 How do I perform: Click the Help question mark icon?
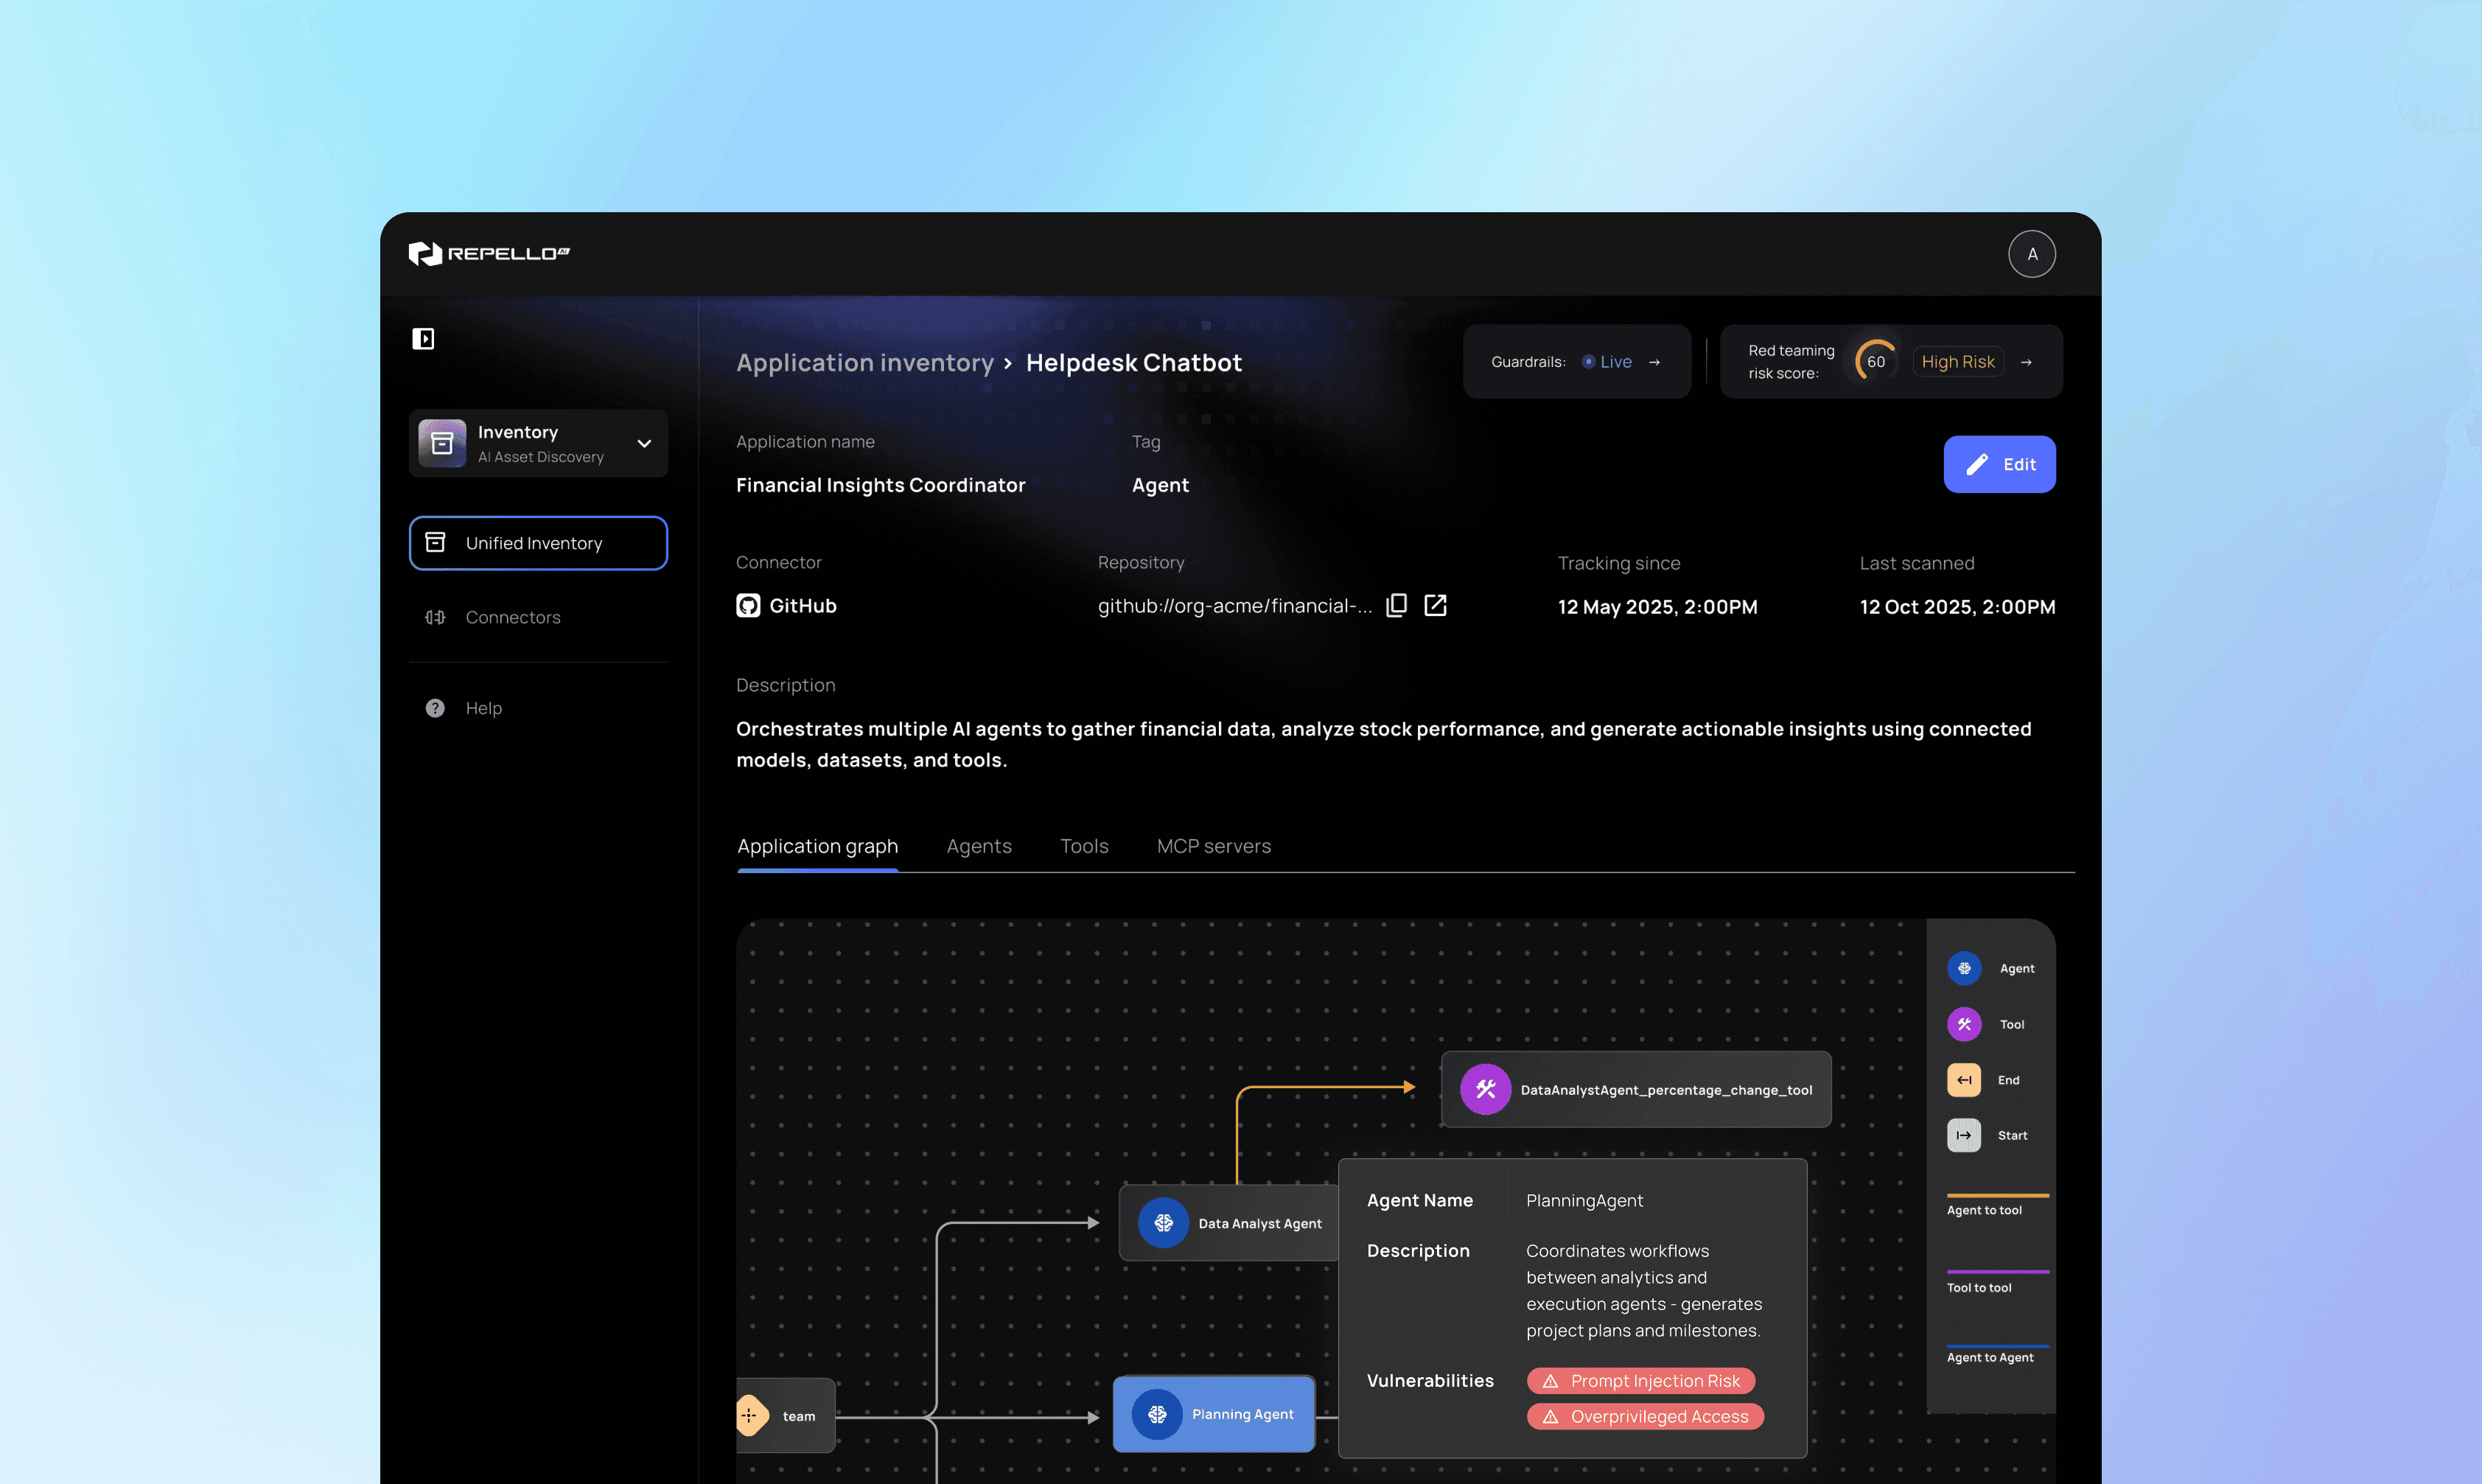pos(435,708)
